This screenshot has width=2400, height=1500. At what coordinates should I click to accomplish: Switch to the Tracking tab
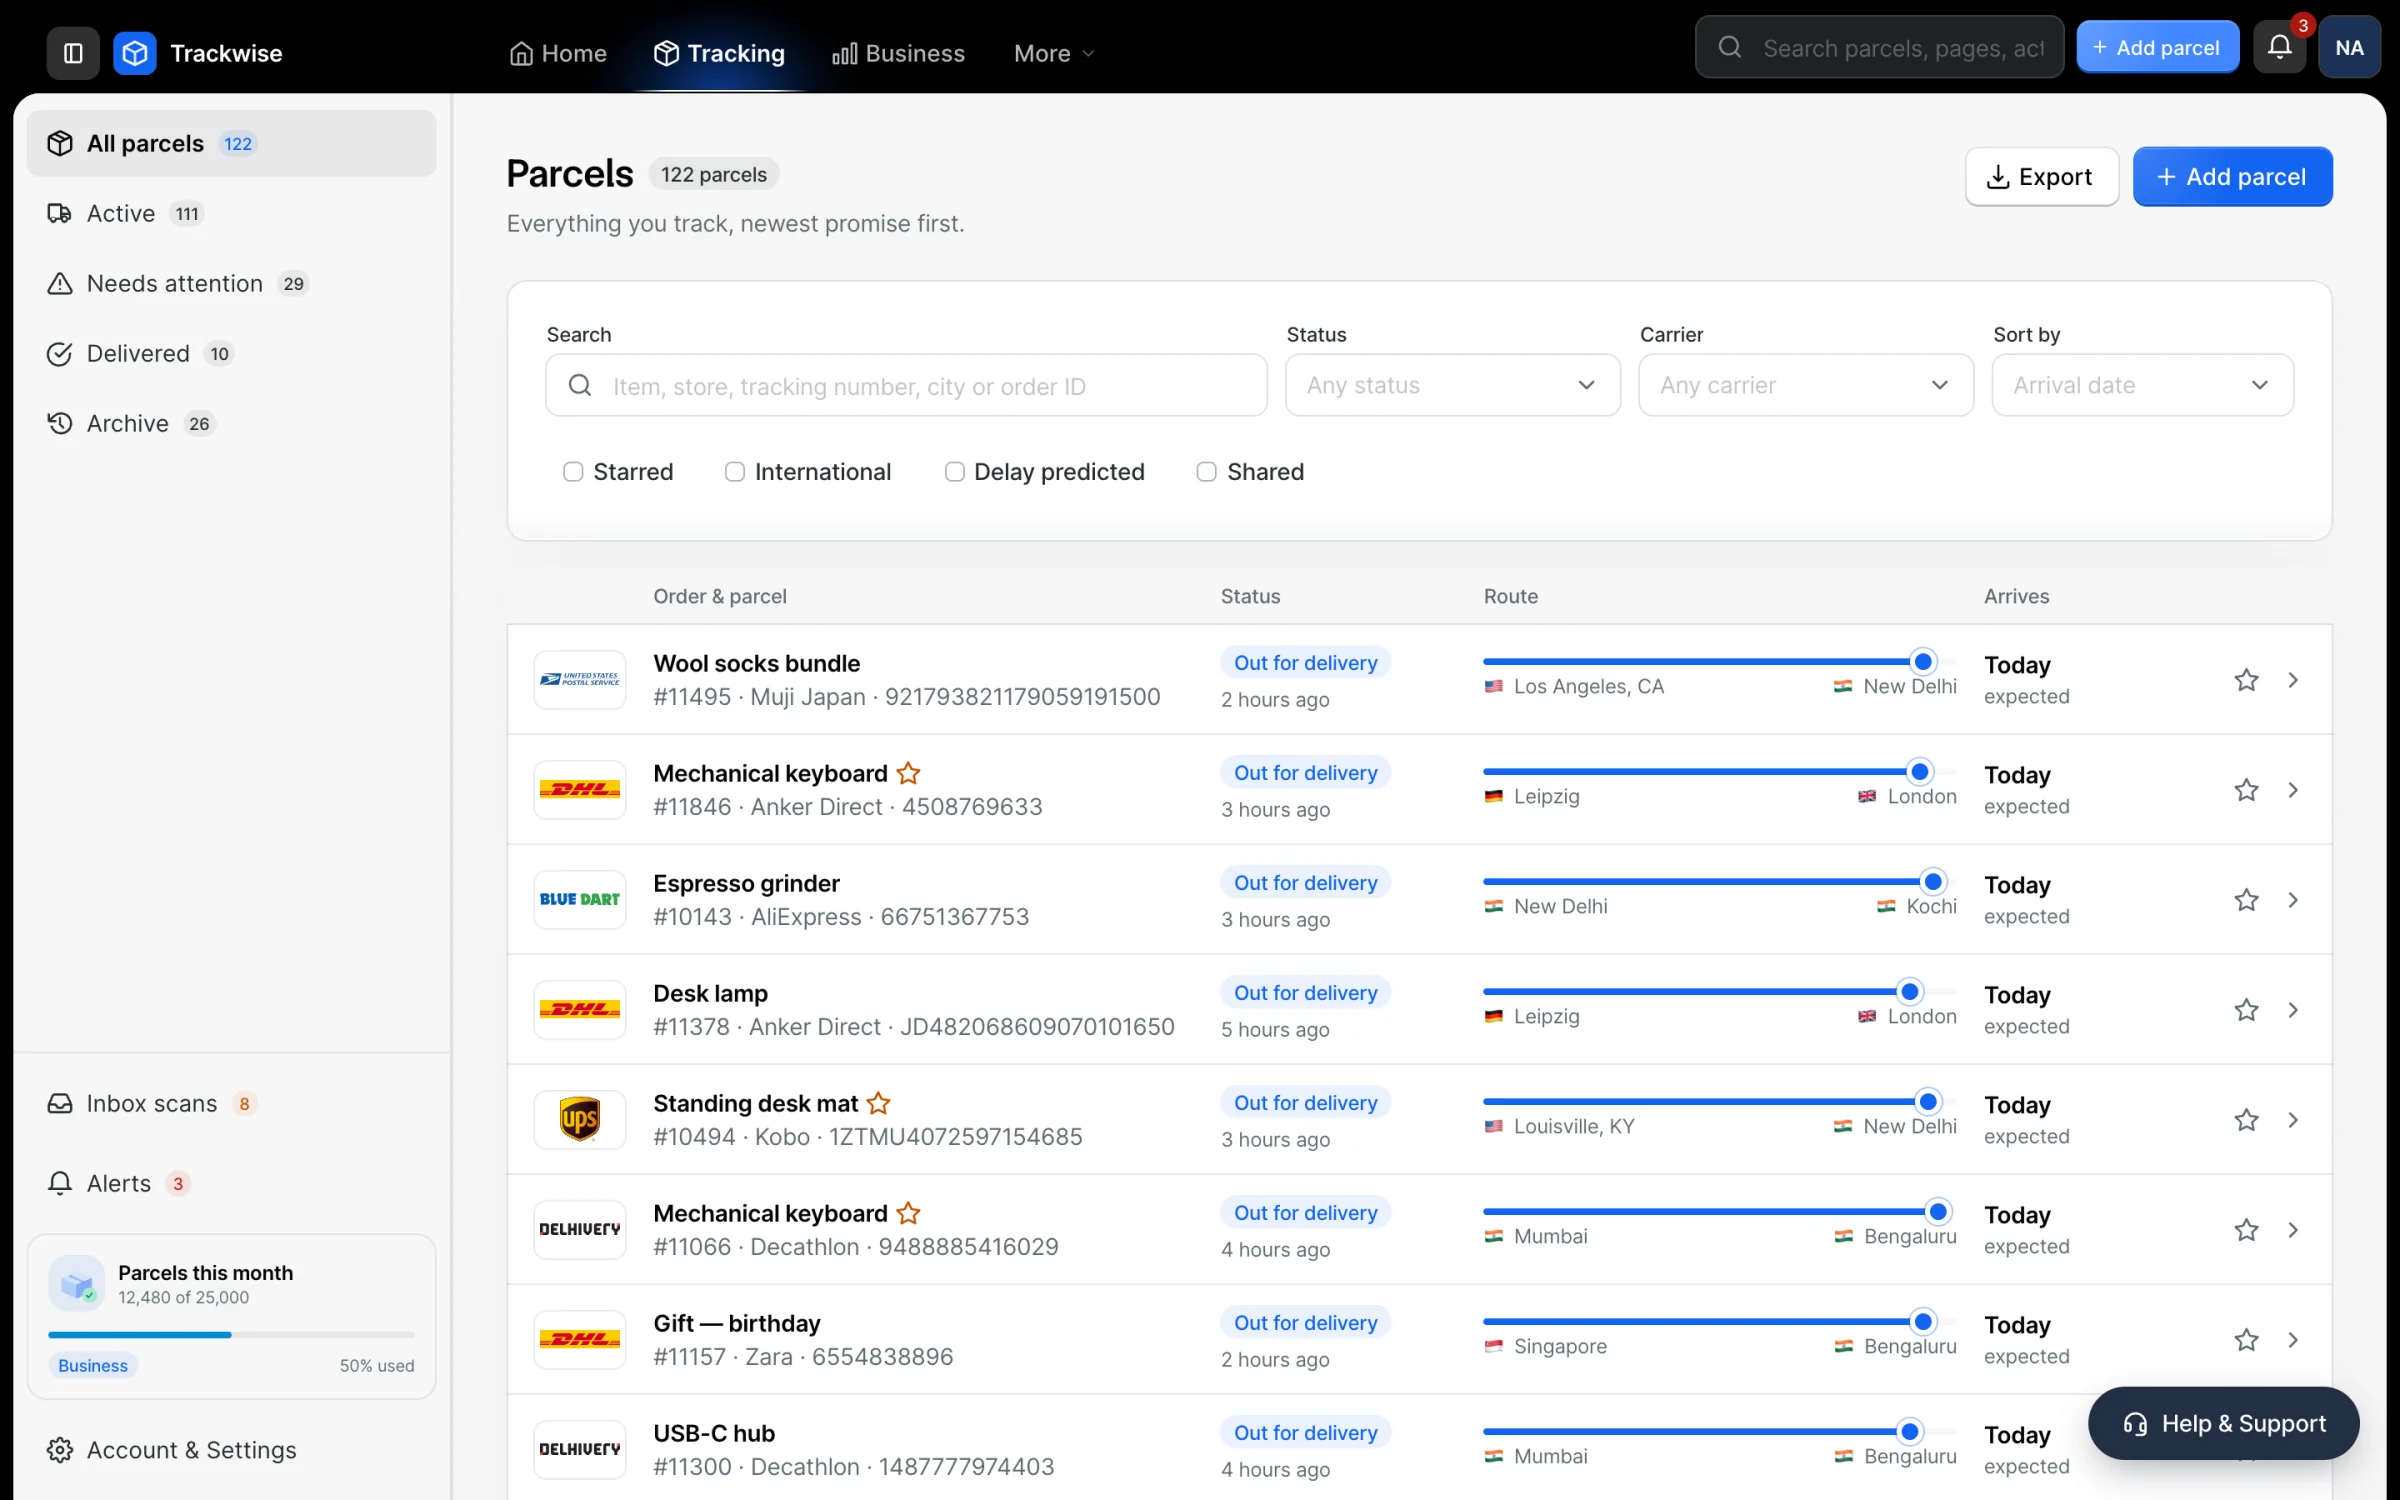719,53
